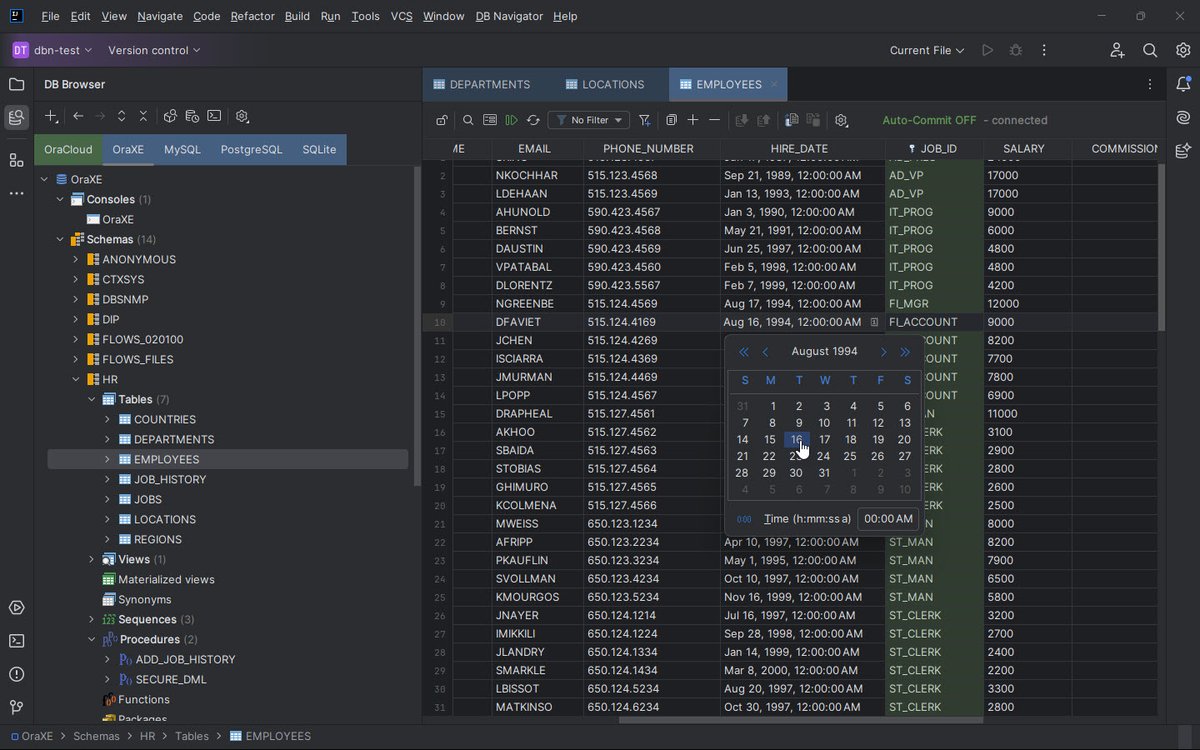The image size is (1200, 750).
Task: Open the No Filter dropdown
Action: 589,120
